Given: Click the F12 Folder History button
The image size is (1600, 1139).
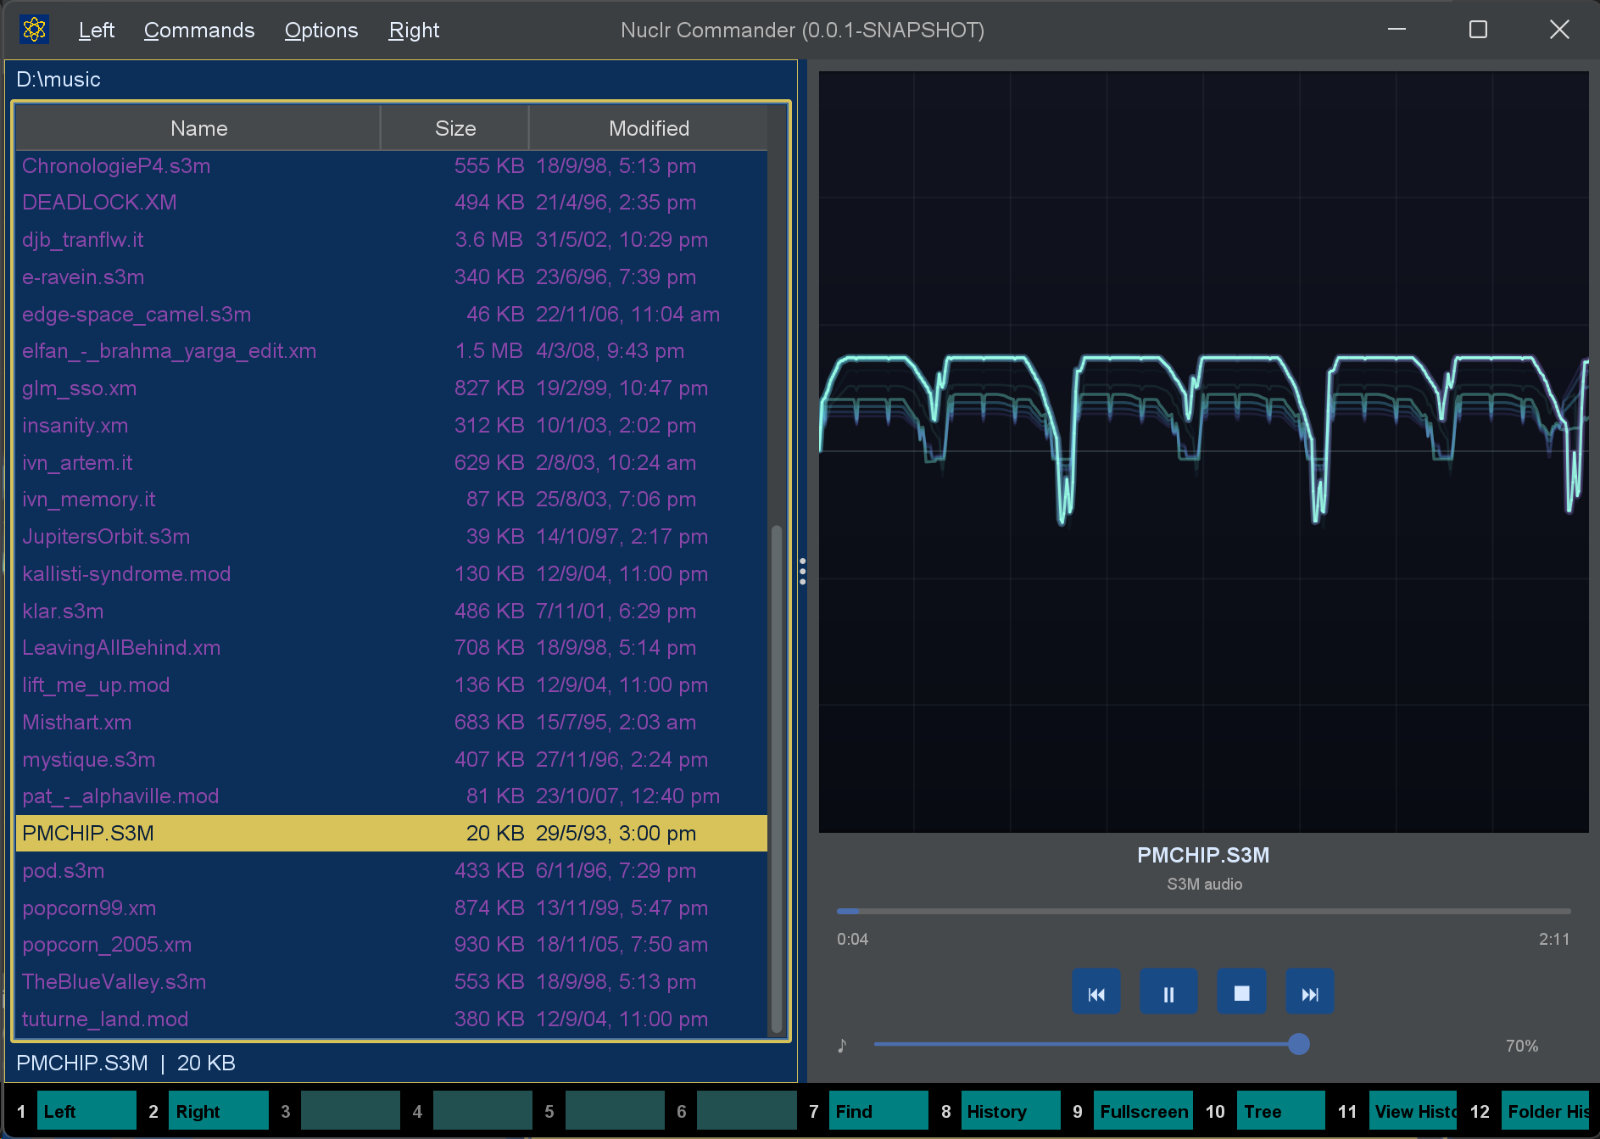Looking at the screenshot, I should tap(1545, 1111).
